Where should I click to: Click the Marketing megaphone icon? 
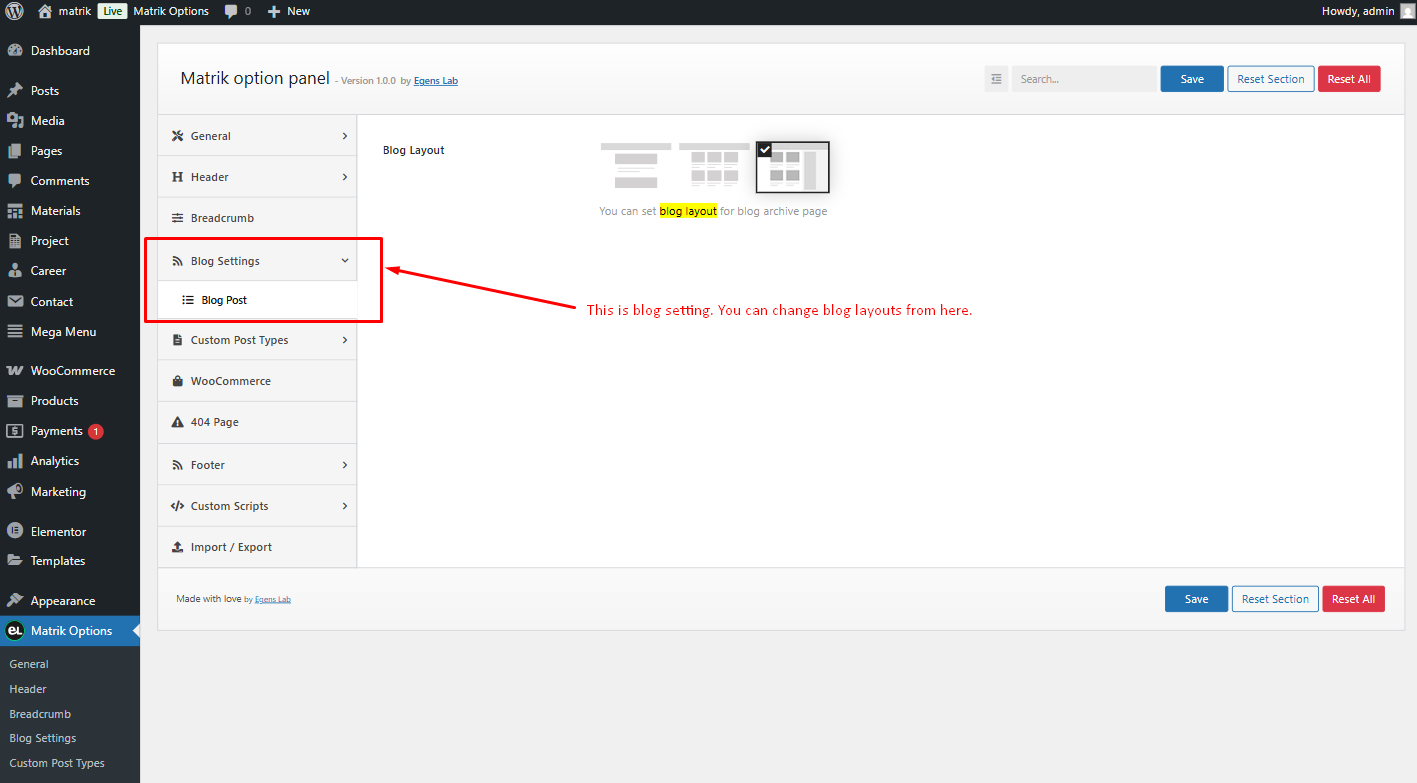15,492
